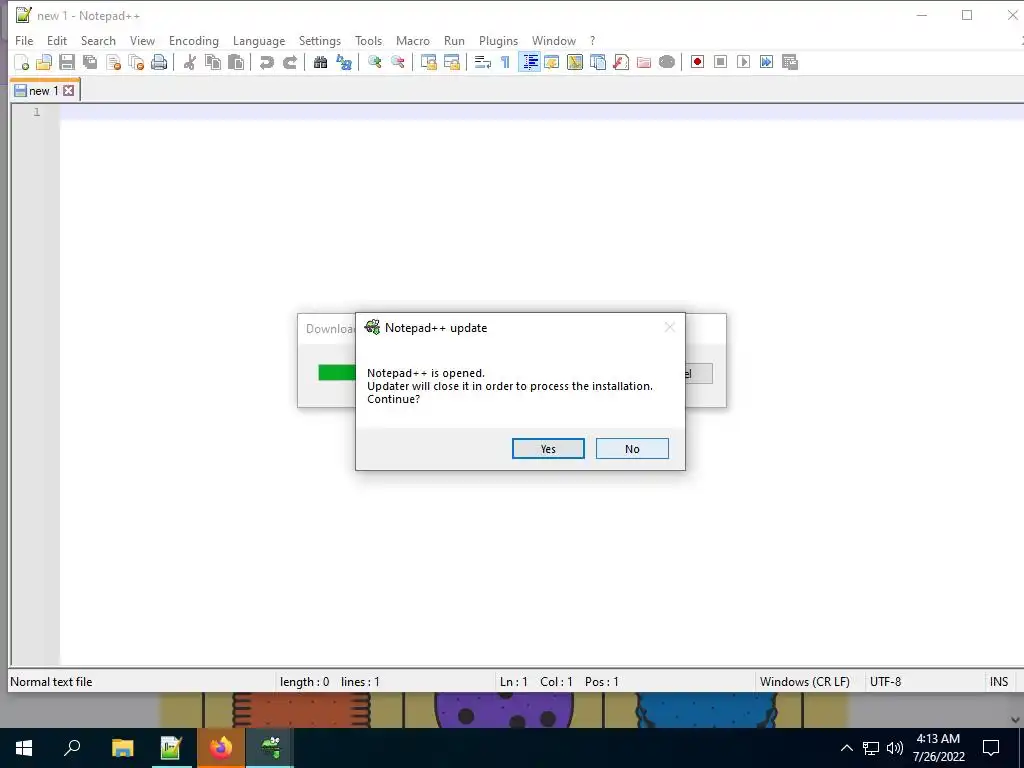1024x768 pixels.
Task: Click the Cut scissors icon
Action: 189,62
